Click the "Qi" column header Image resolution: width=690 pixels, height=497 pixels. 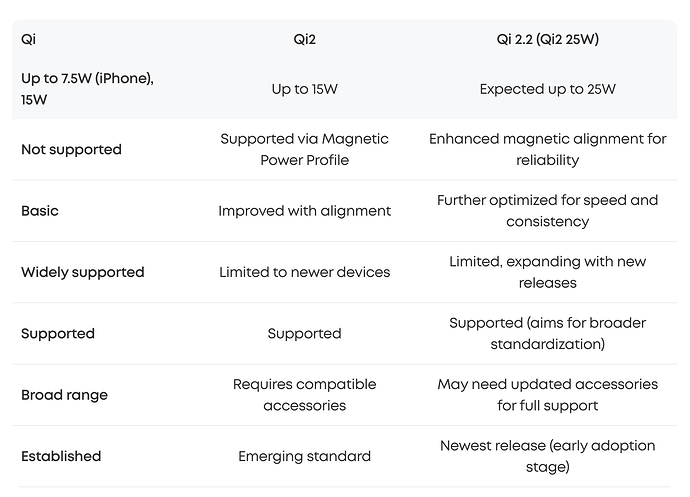click(29, 40)
